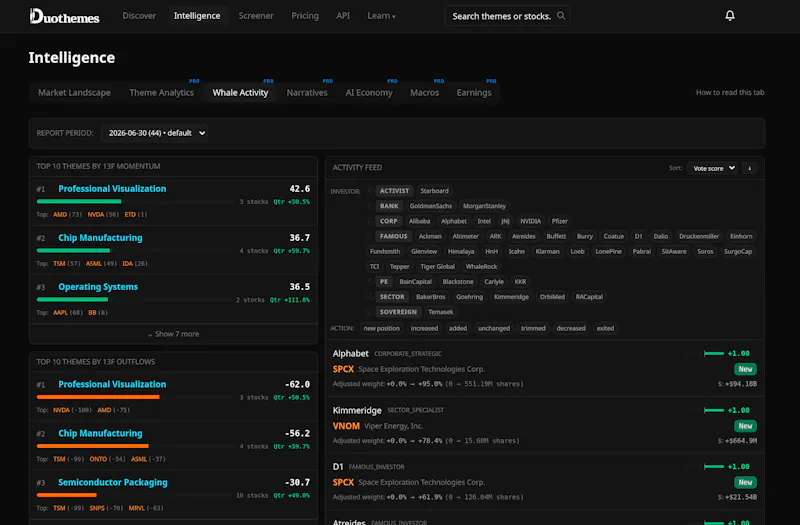Open VNOM ticker in Kimmeridge entry

pyautogui.click(x=346, y=426)
